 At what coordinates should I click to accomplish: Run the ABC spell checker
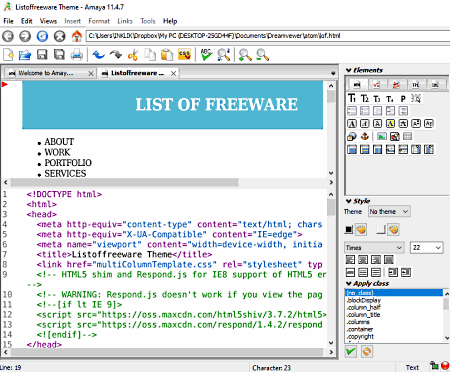[x=206, y=55]
